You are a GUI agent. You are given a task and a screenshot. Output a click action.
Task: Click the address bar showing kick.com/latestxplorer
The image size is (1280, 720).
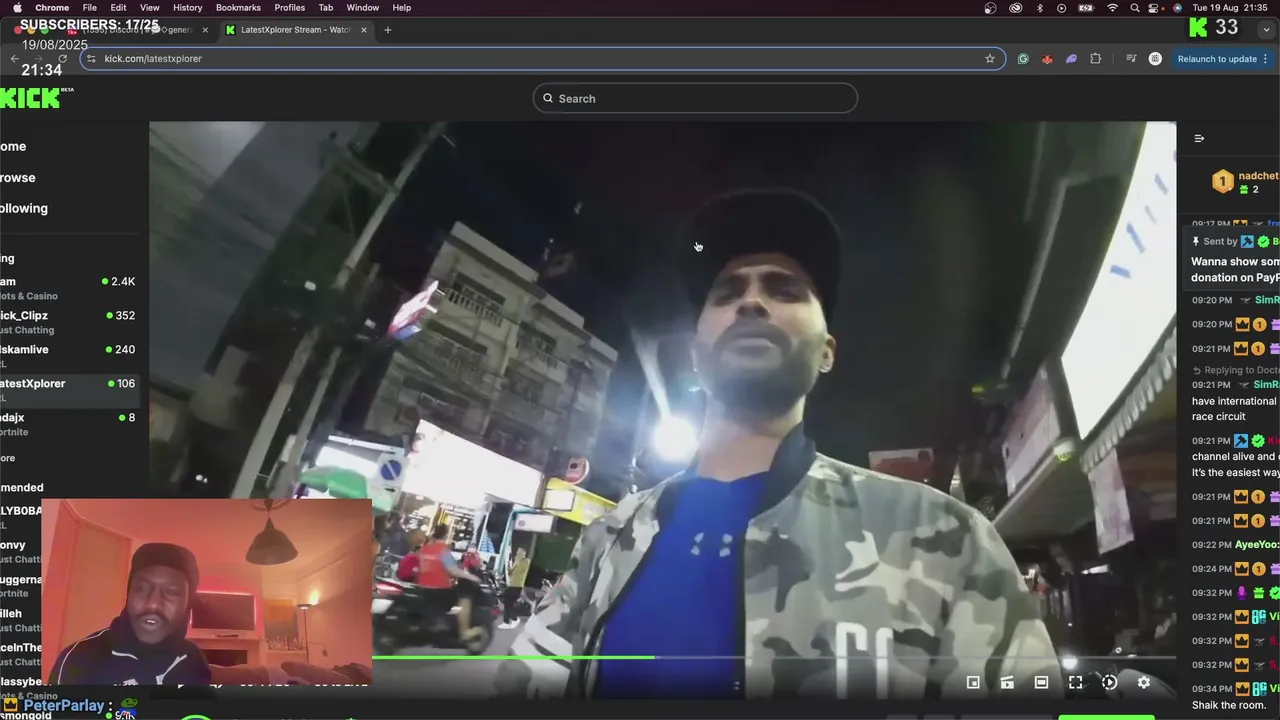coord(542,59)
